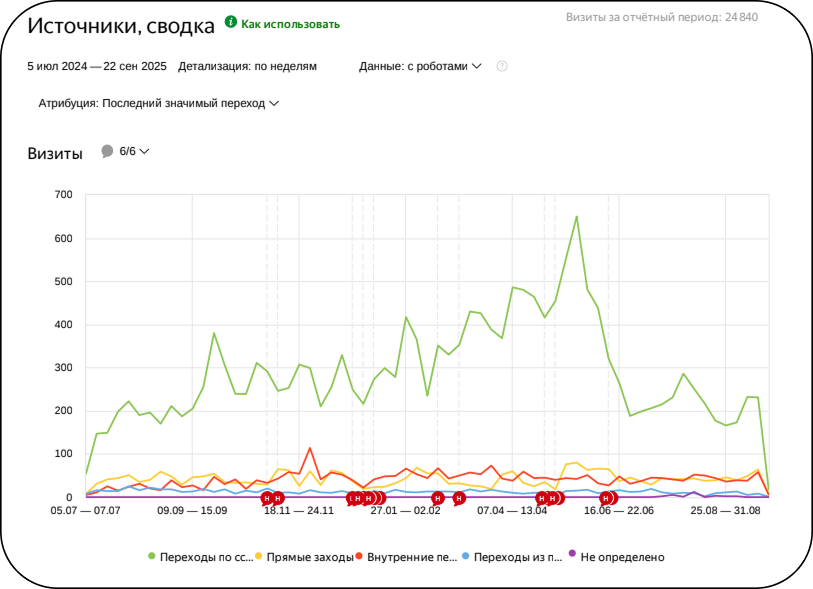This screenshot has height=589, width=813.
Task: Click the grey question mark help icon
Action: [501, 66]
